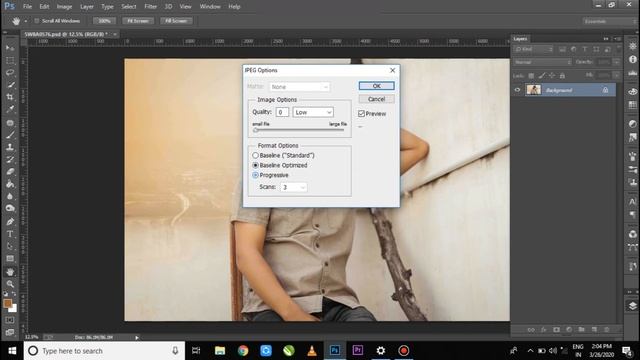Screen dimensions: 640x360
Task: Open the Histogram panel icon
Action: 633,73
